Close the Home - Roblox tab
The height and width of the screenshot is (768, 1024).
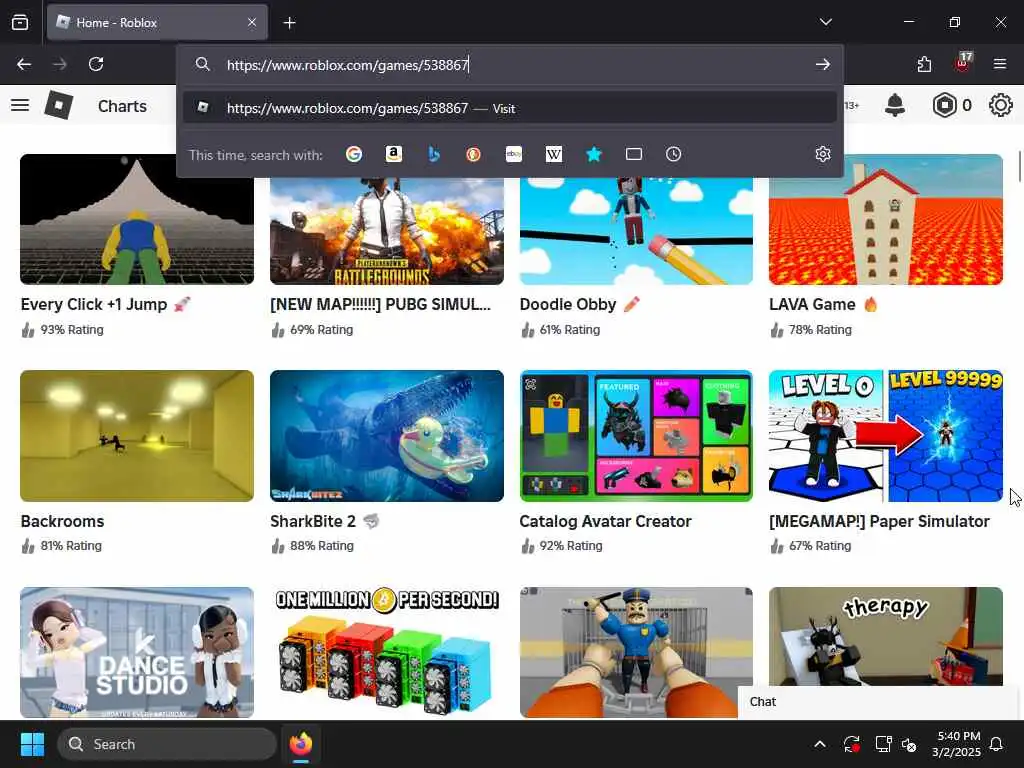point(252,22)
